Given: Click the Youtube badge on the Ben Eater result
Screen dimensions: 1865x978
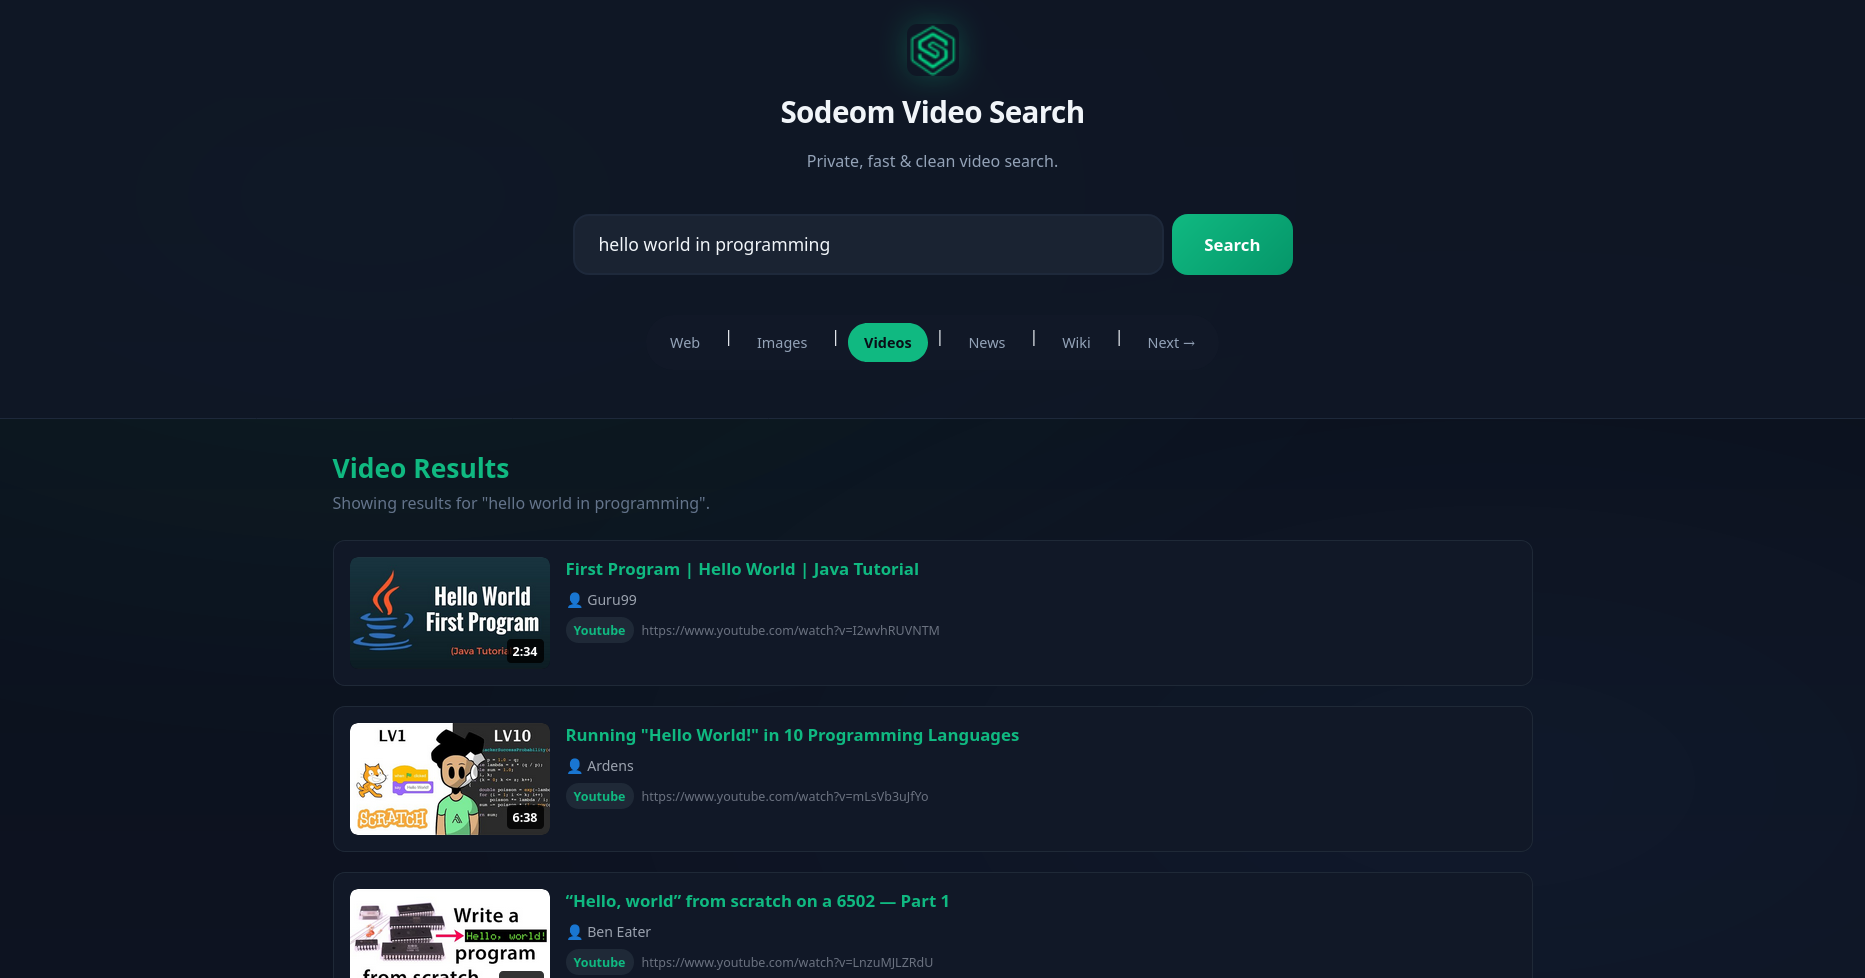Looking at the screenshot, I should pos(599,962).
